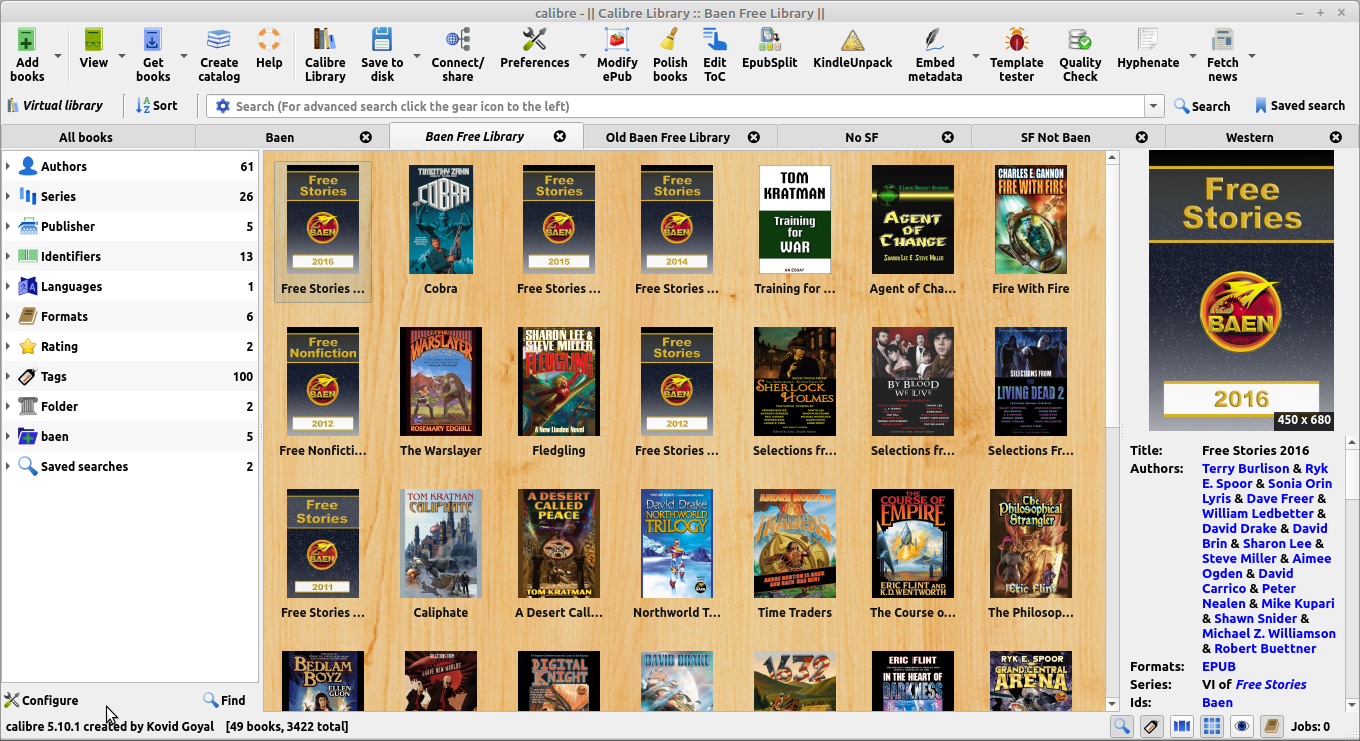Click the Connect/share icon
Viewport: 1360px width, 741px height.
[x=458, y=40]
